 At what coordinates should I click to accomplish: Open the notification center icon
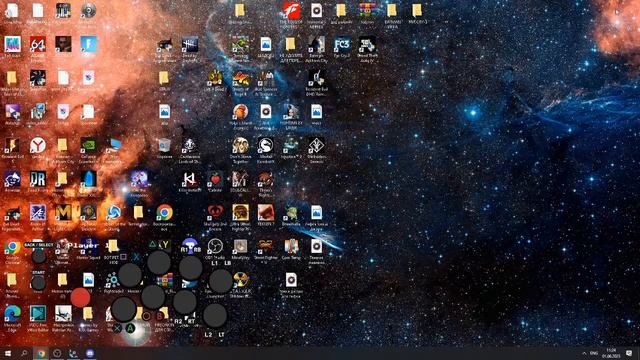[629, 353]
